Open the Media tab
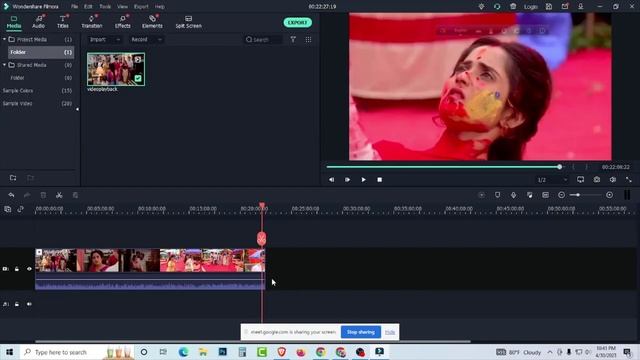This screenshot has height=360, width=640. tap(13, 22)
